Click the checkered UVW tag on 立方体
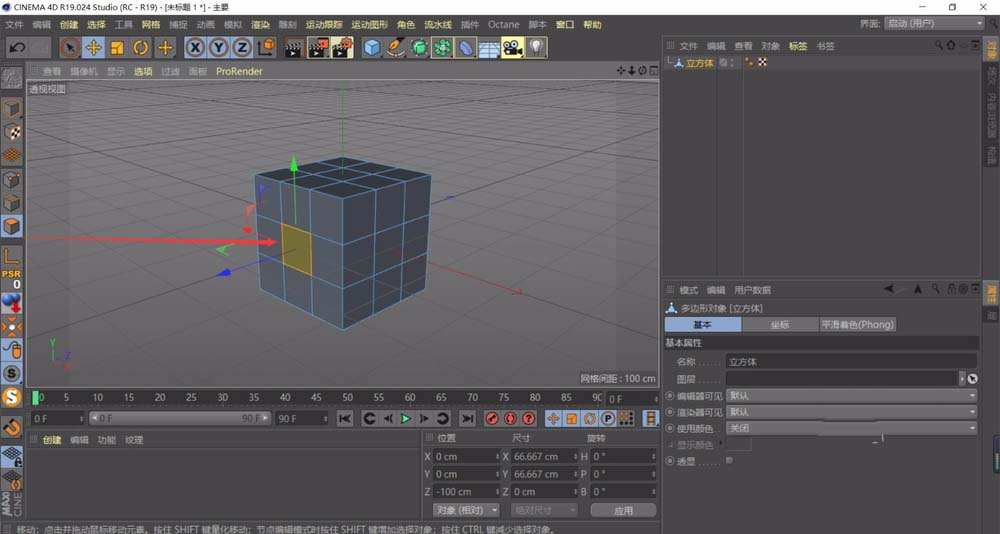Image resolution: width=1000 pixels, height=534 pixels. [762, 63]
